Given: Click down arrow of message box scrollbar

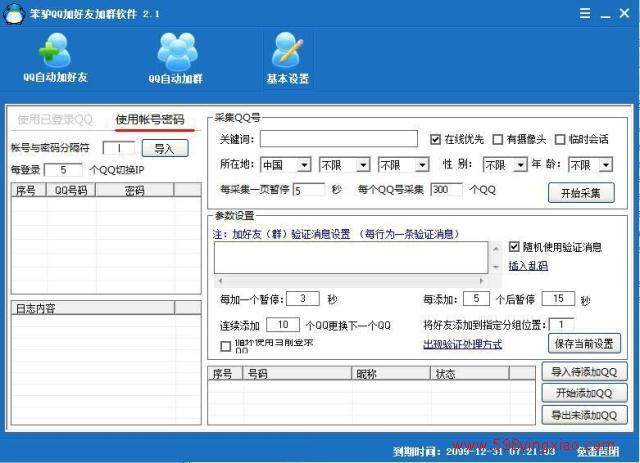Looking at the screenshot, I should pos(496,267).
